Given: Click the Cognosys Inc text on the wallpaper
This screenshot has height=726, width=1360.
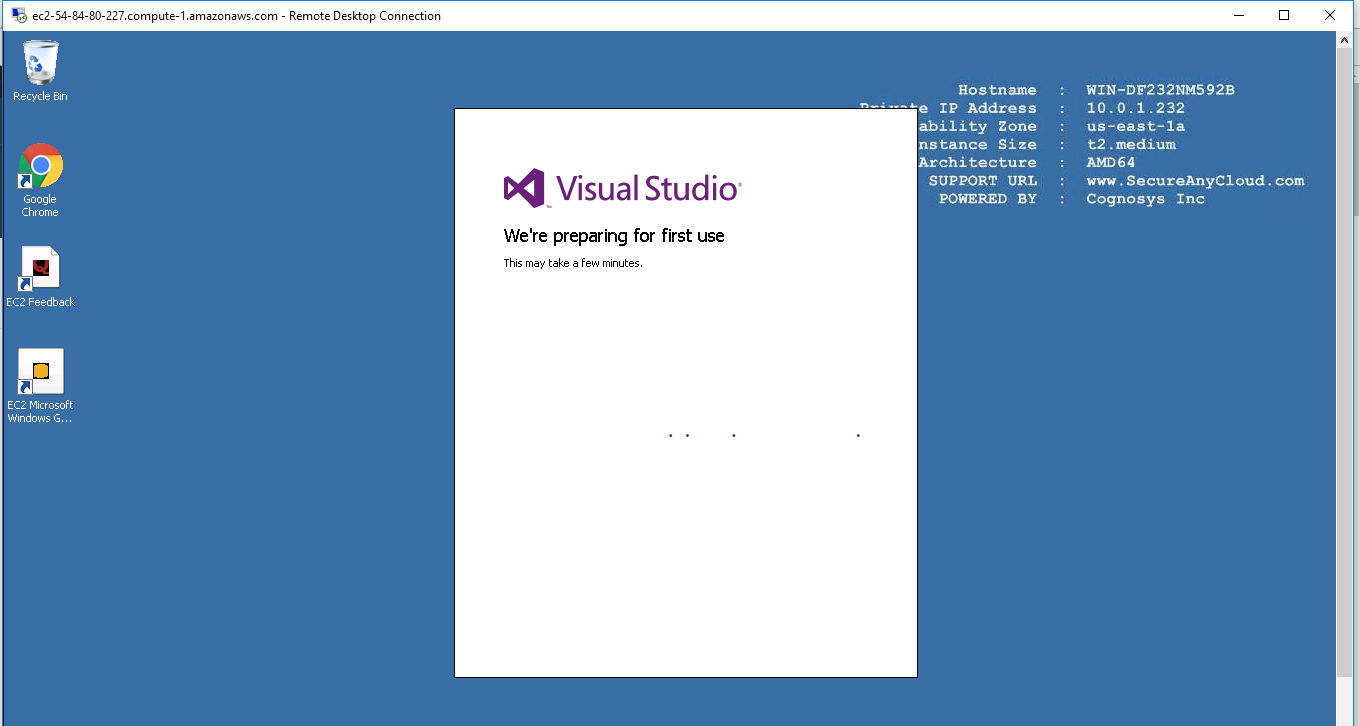Looking at the screenshot, I should [x=1145, y=199].
